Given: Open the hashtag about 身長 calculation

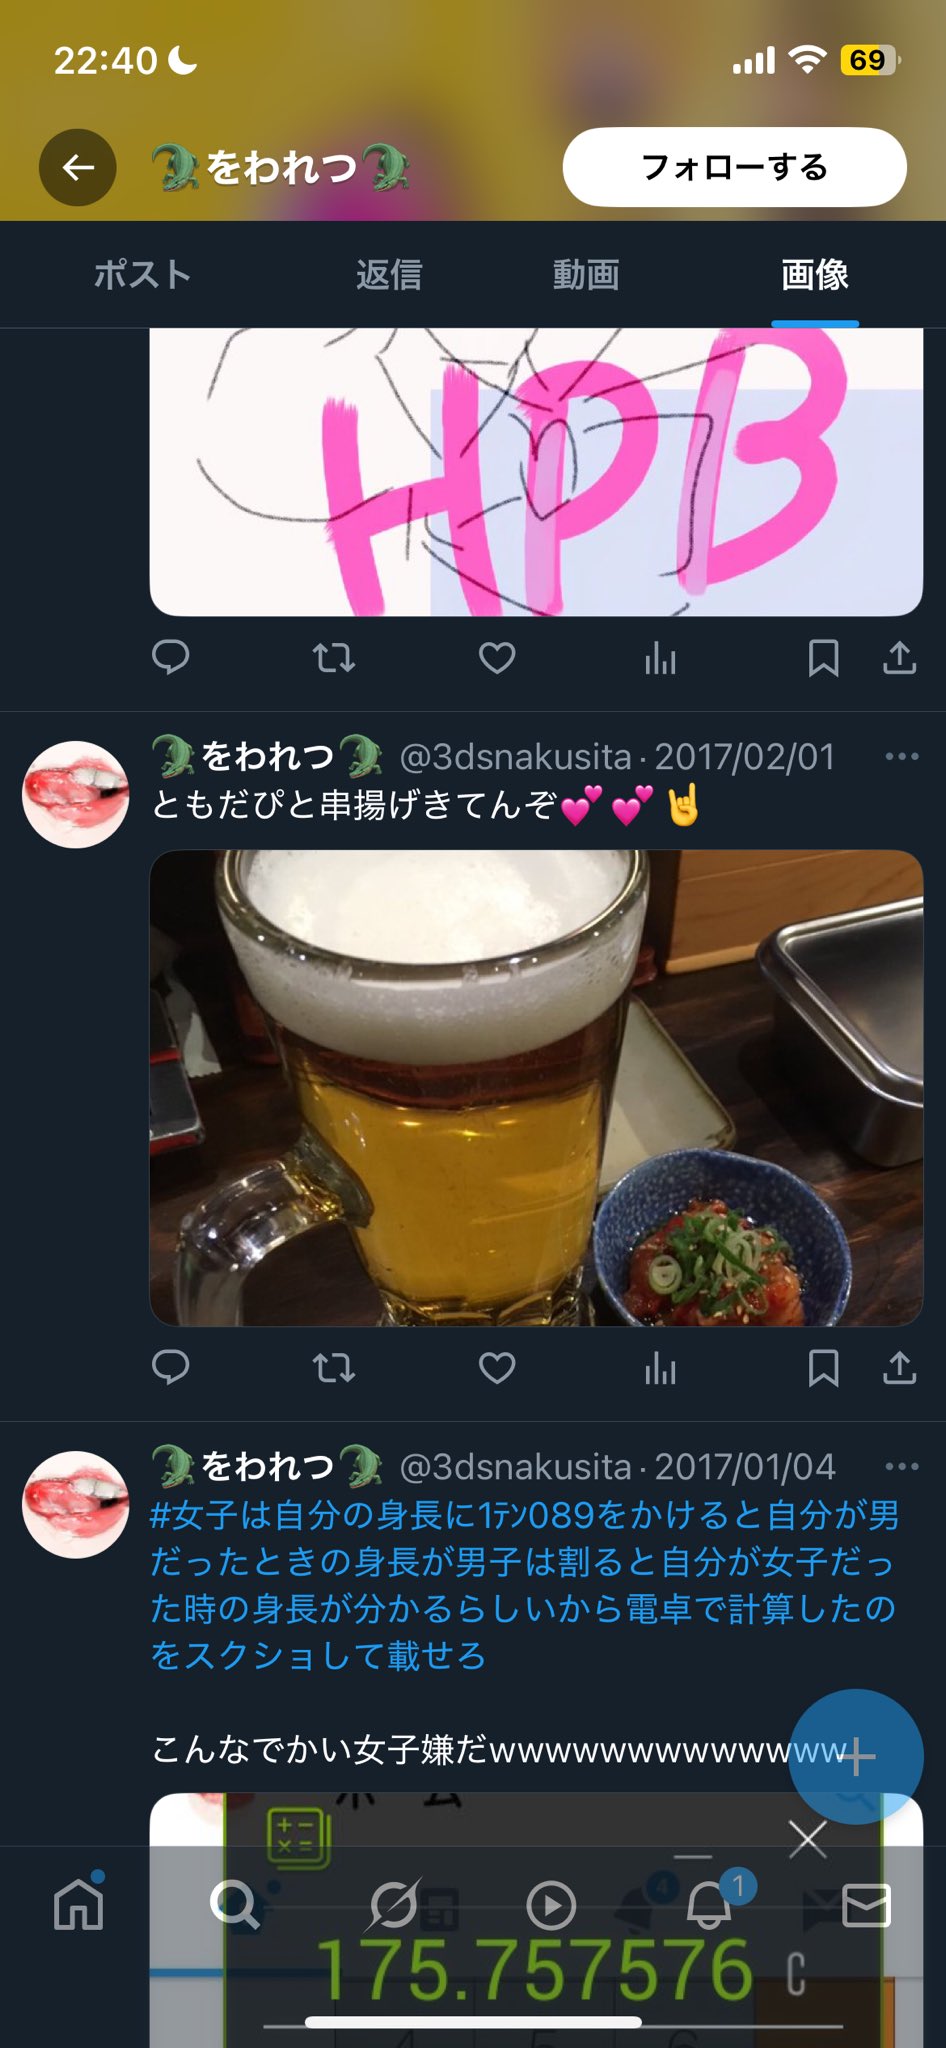Looking at the screenshot, I should point(524,1585).
